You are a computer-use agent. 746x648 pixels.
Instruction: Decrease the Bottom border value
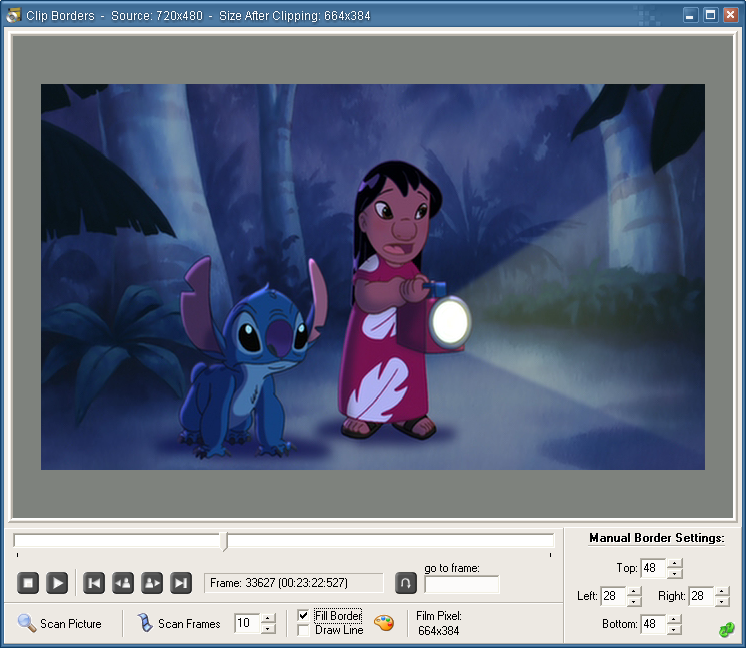point(674,629)
